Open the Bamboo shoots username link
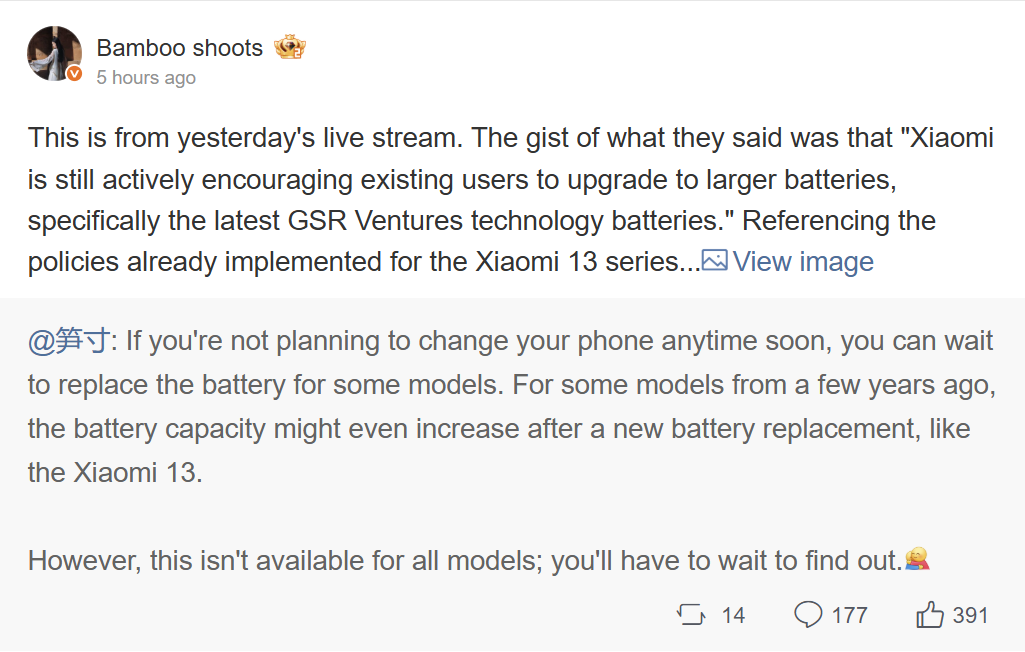 (179, 48)
